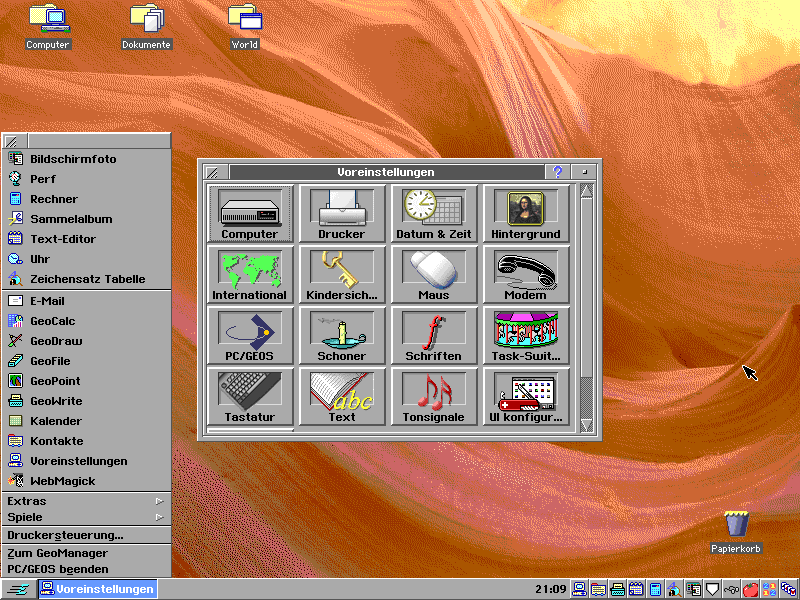The image size is (800, 600).
Task: Click the printer-like GeoWrite tray icon
Action: click(x=617, y=589)
